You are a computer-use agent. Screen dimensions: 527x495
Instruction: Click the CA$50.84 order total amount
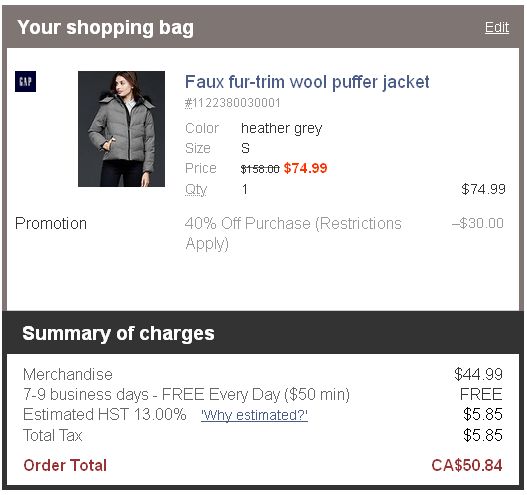(467, 465)
